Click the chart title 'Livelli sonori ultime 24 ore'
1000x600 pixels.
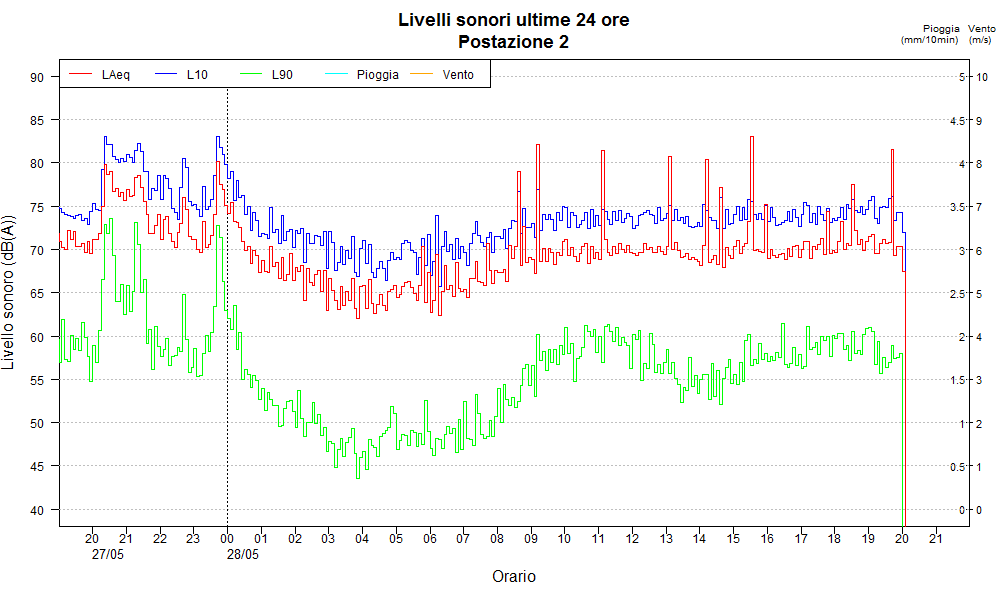pyautogui.click(x=514, y=20)
